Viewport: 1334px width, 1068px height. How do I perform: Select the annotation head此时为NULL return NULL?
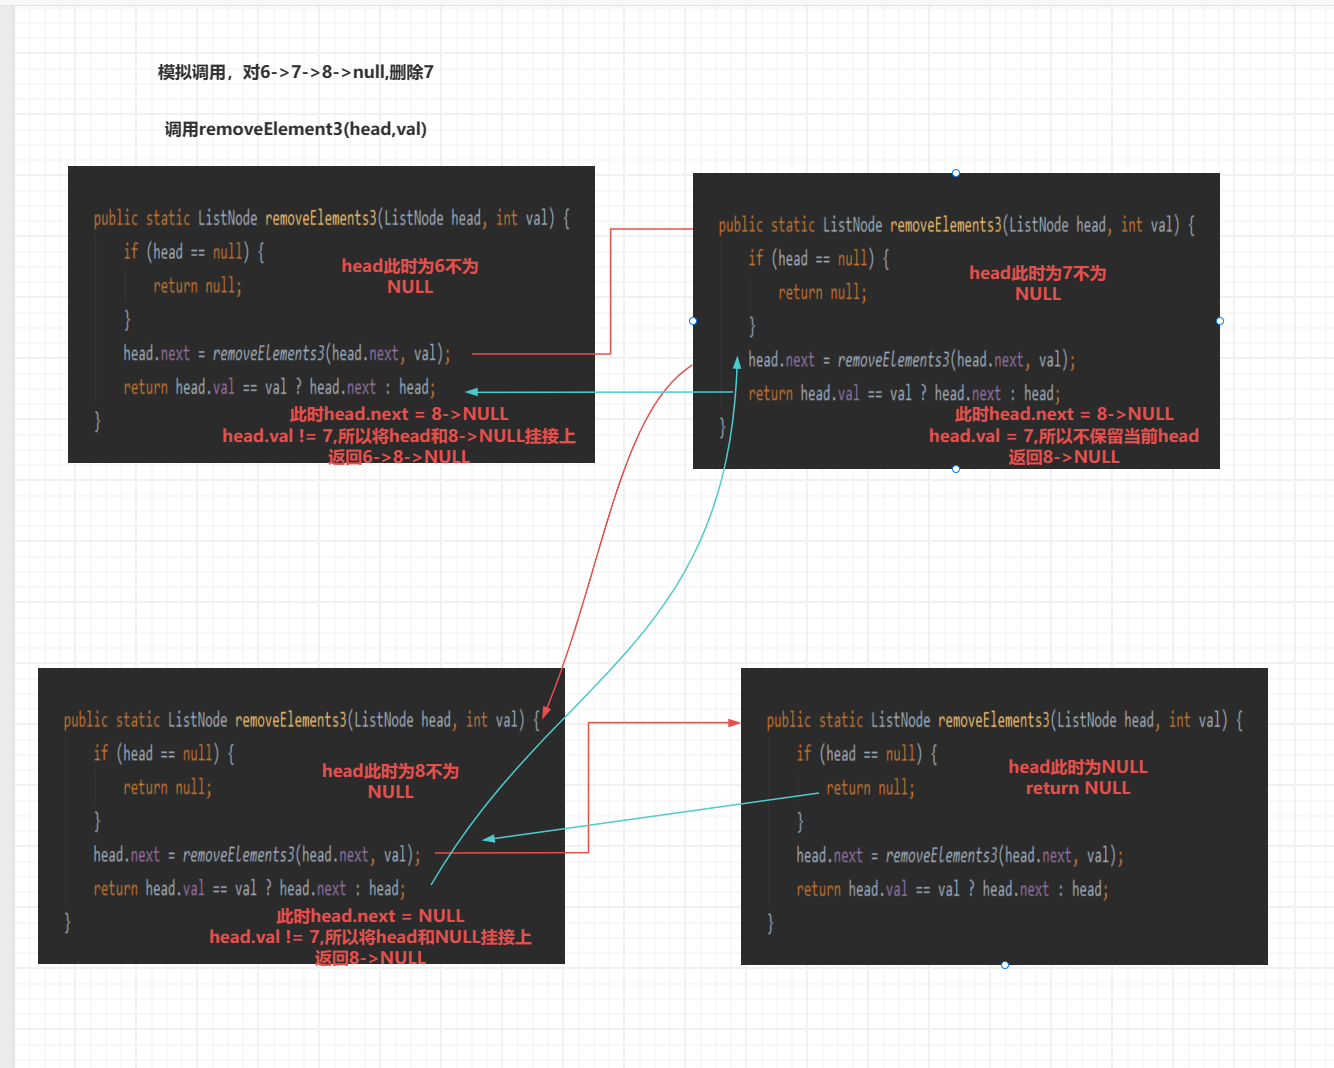coord(1078,777)
